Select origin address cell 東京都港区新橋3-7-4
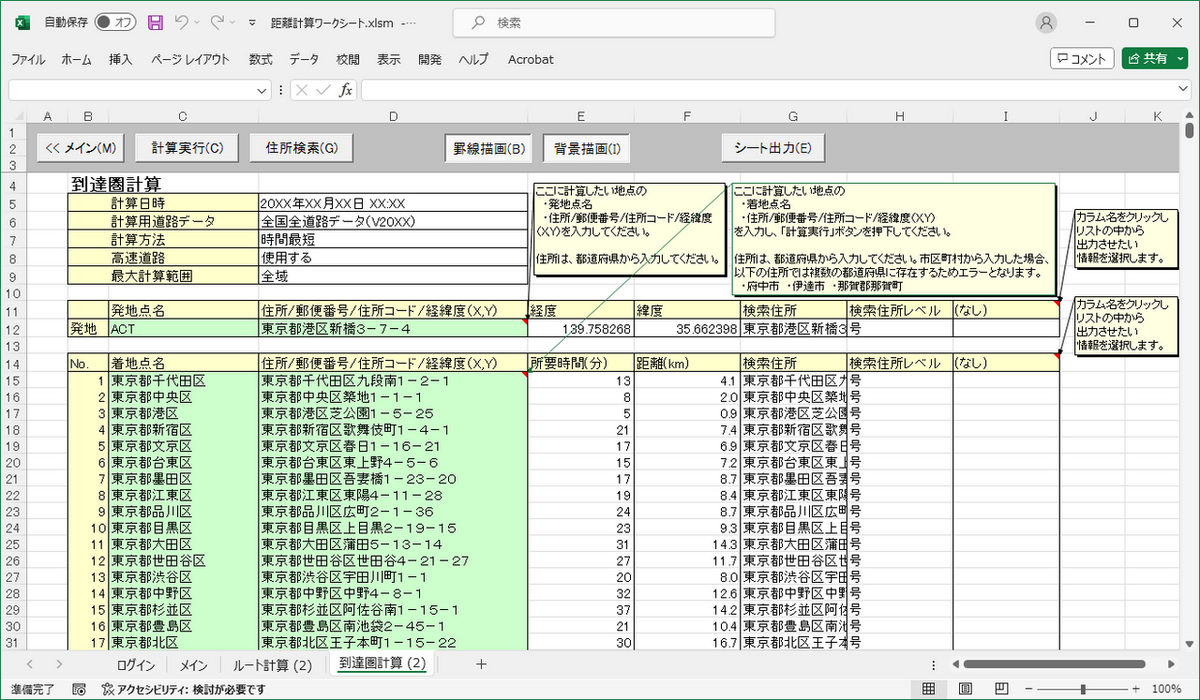The height and width of the screenshot is (700, 1200). tap(392, 328)
